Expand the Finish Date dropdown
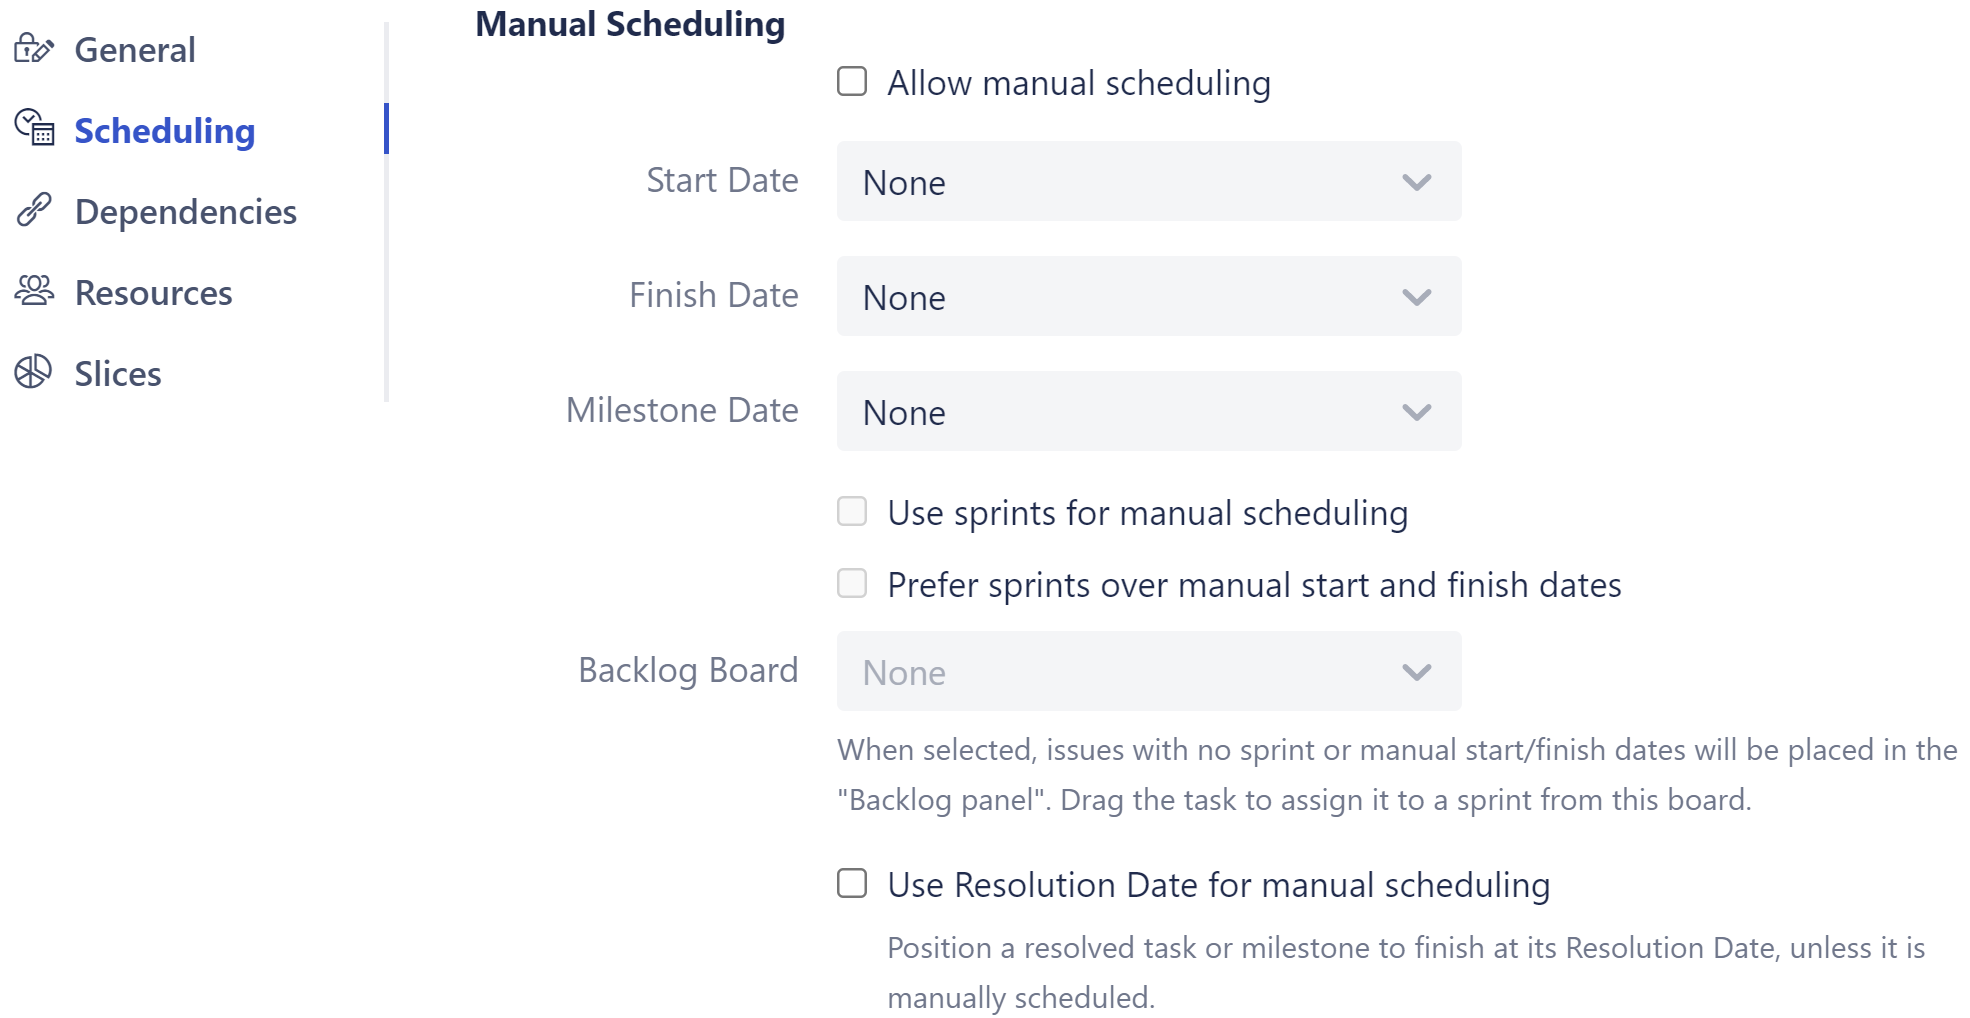Image resolution: width=1970 pixels, height=1018 pixels. (1148, 297)
